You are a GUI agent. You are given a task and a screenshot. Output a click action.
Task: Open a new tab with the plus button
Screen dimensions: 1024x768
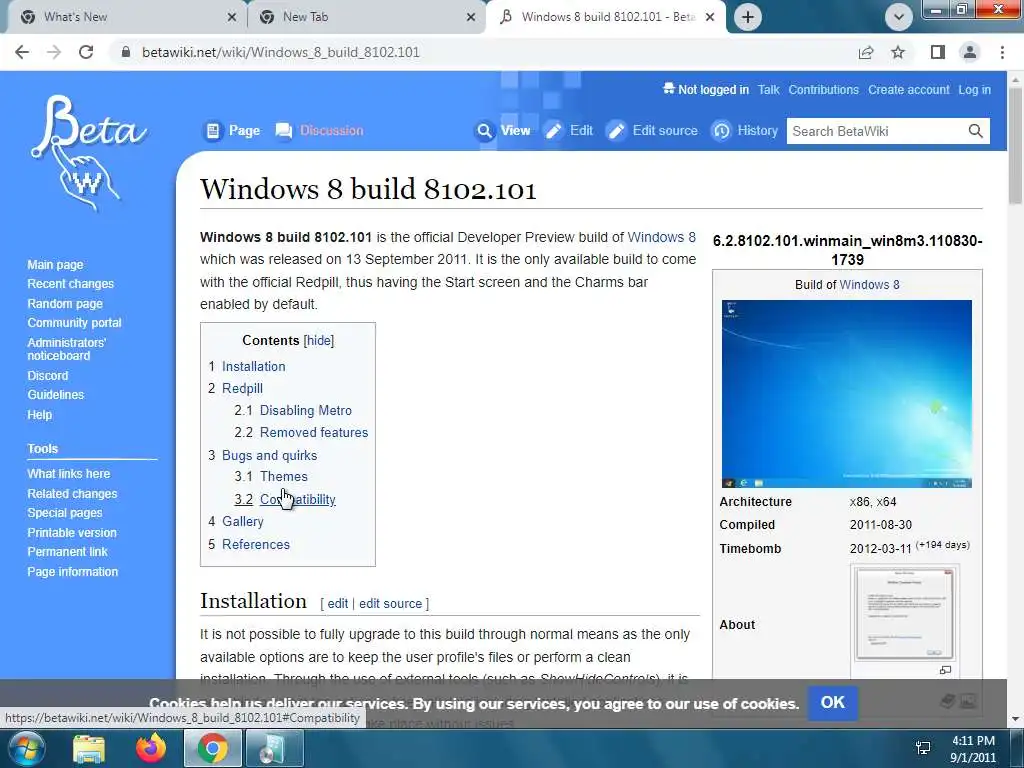748,17
